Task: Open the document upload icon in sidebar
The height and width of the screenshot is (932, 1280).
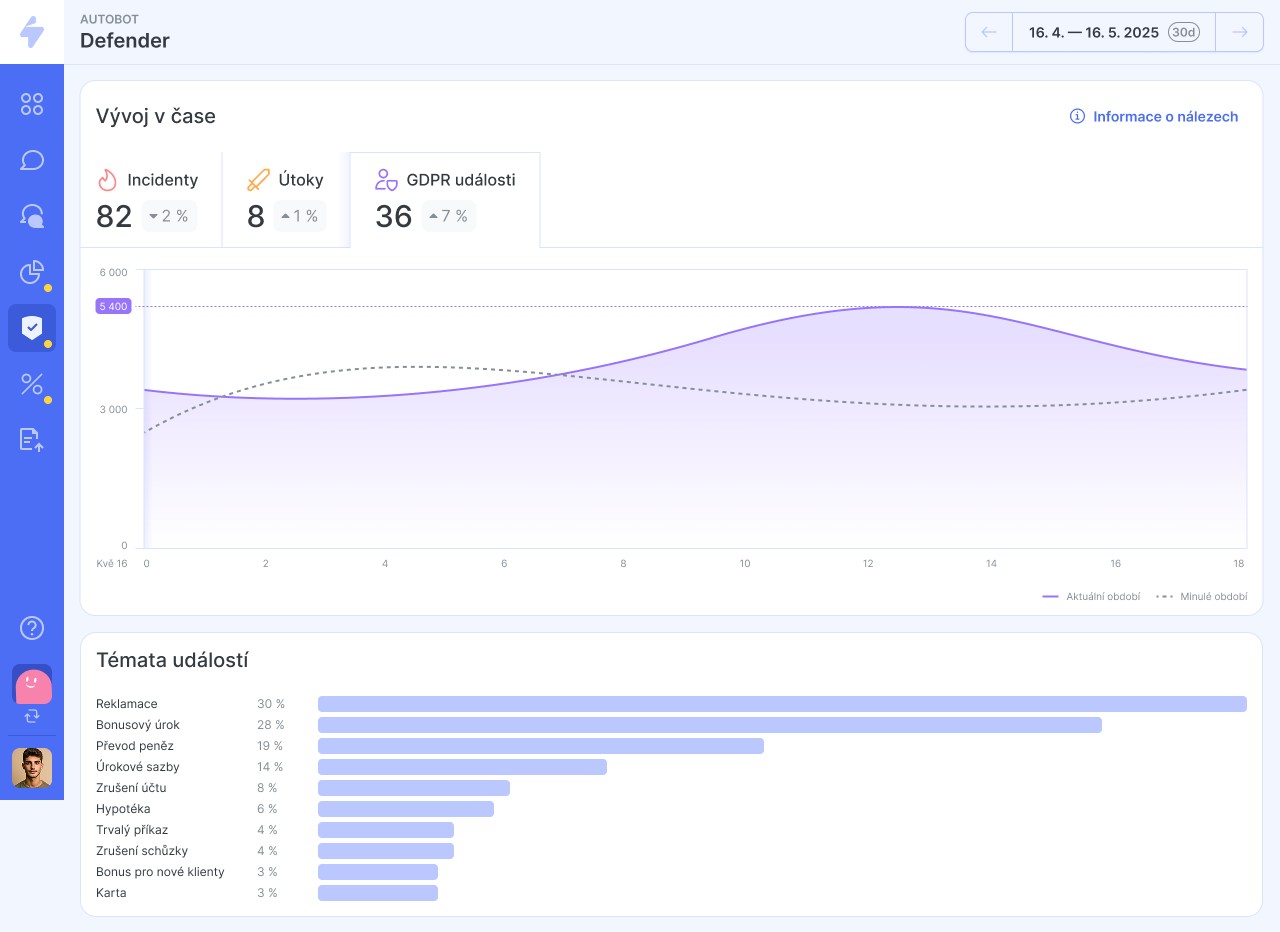Action: click(32, 440)
